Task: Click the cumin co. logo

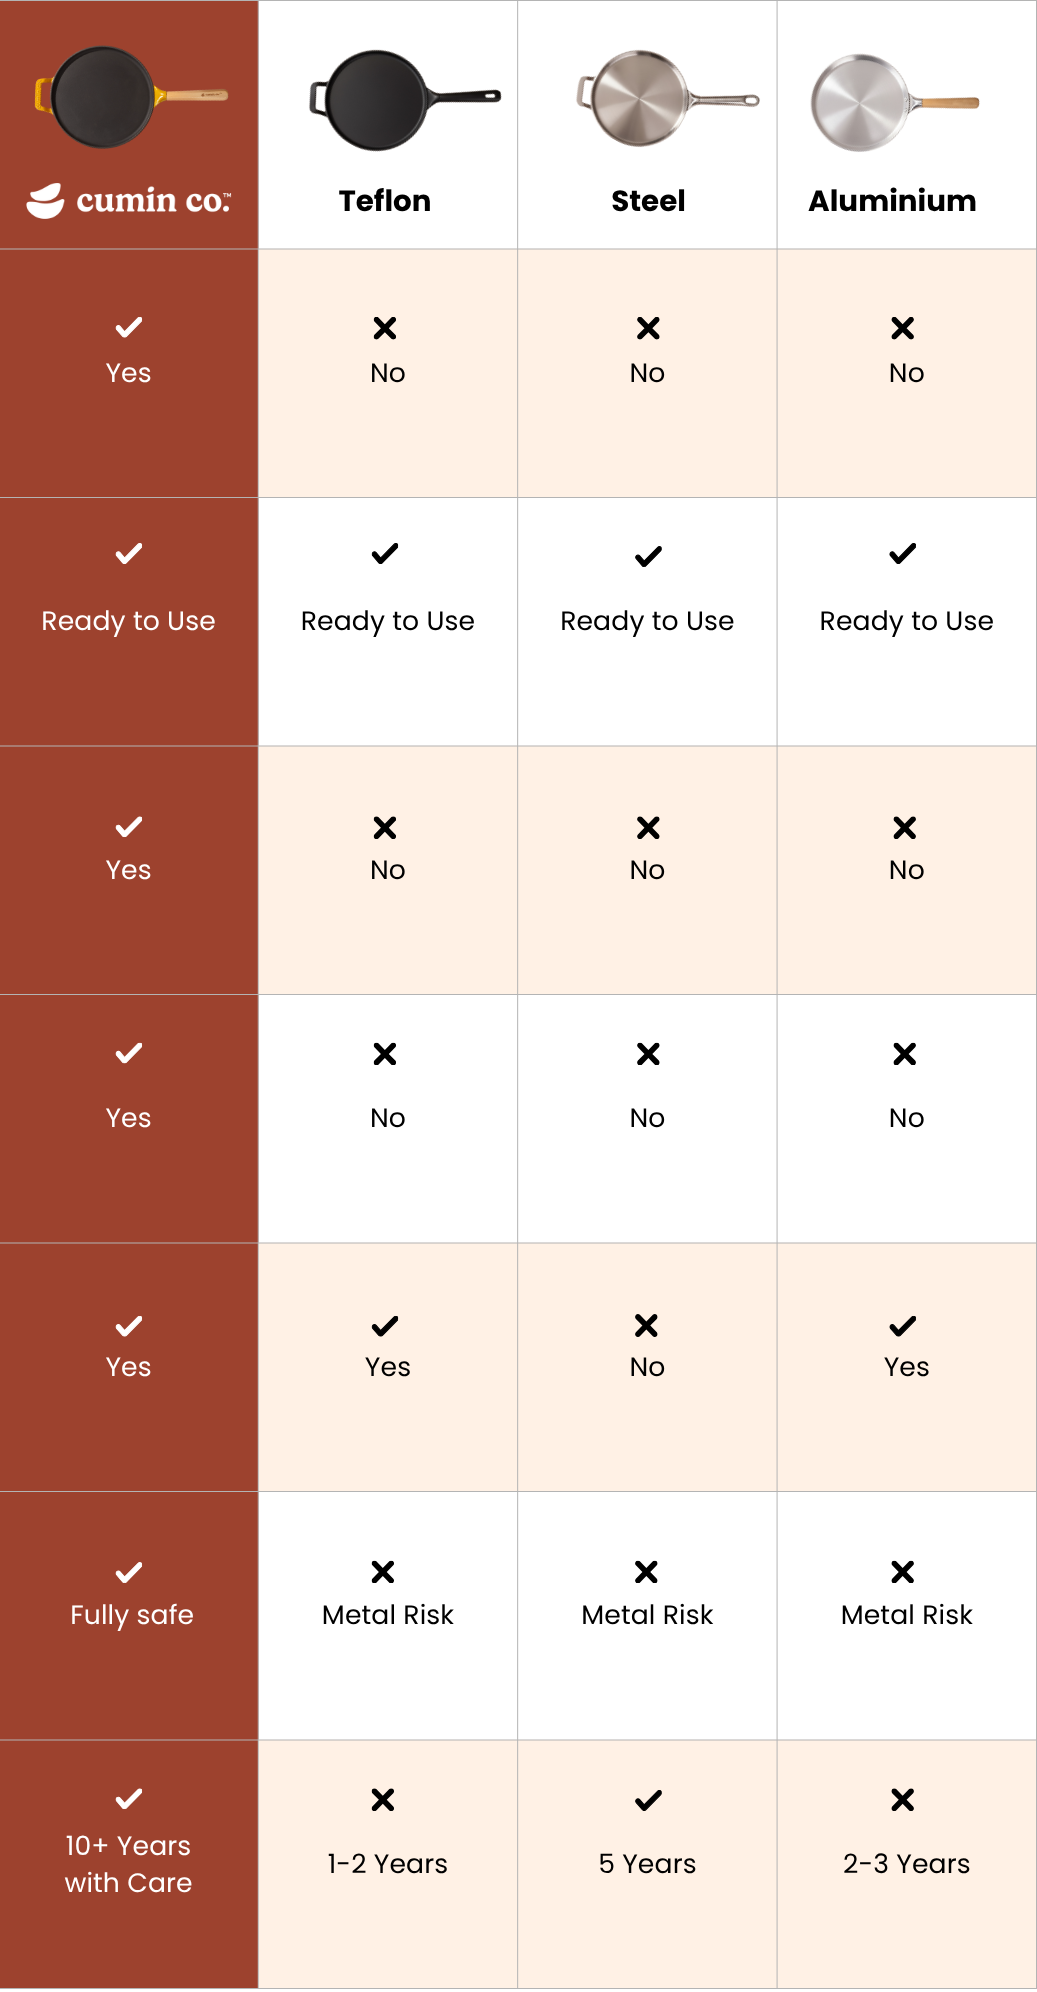Action: pos(129,201)
